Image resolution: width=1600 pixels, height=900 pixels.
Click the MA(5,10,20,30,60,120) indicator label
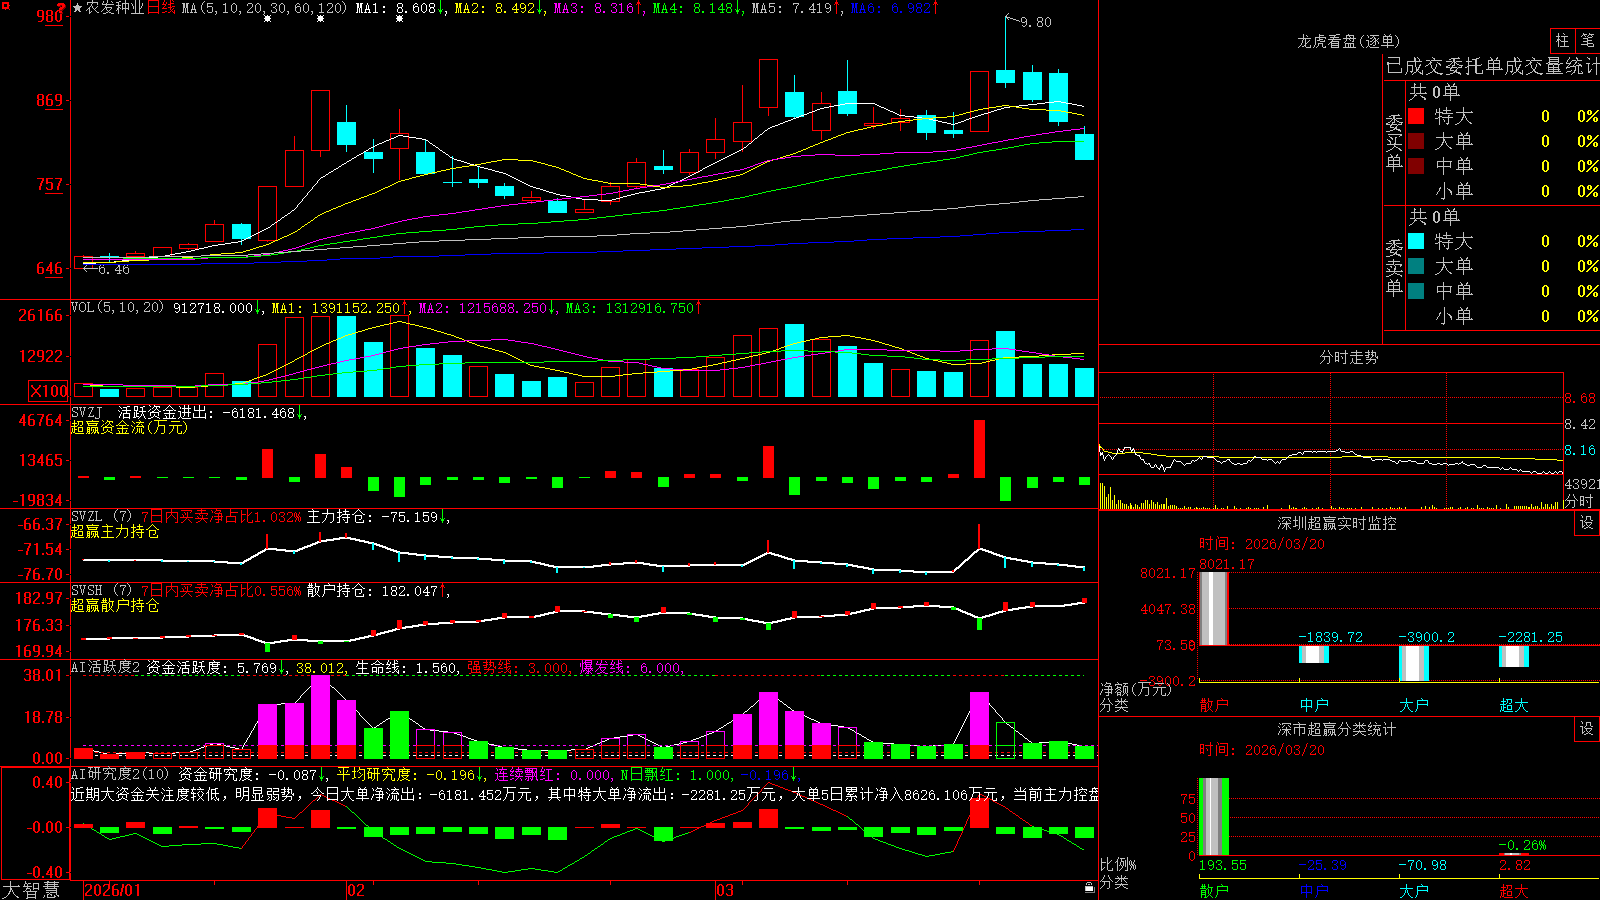click(x=264, y=8)
